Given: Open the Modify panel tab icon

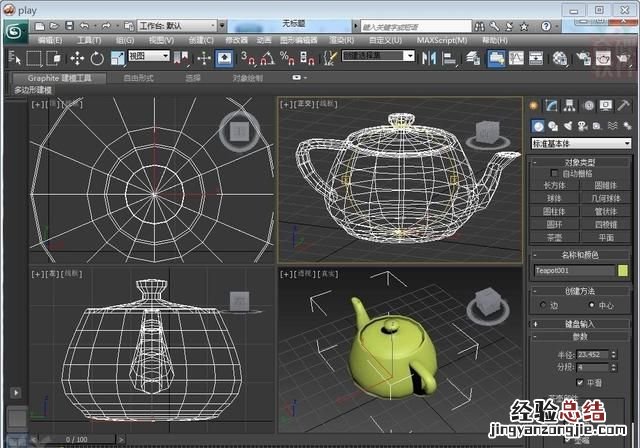Looking at the screenshot, I should tap(551, 105).
